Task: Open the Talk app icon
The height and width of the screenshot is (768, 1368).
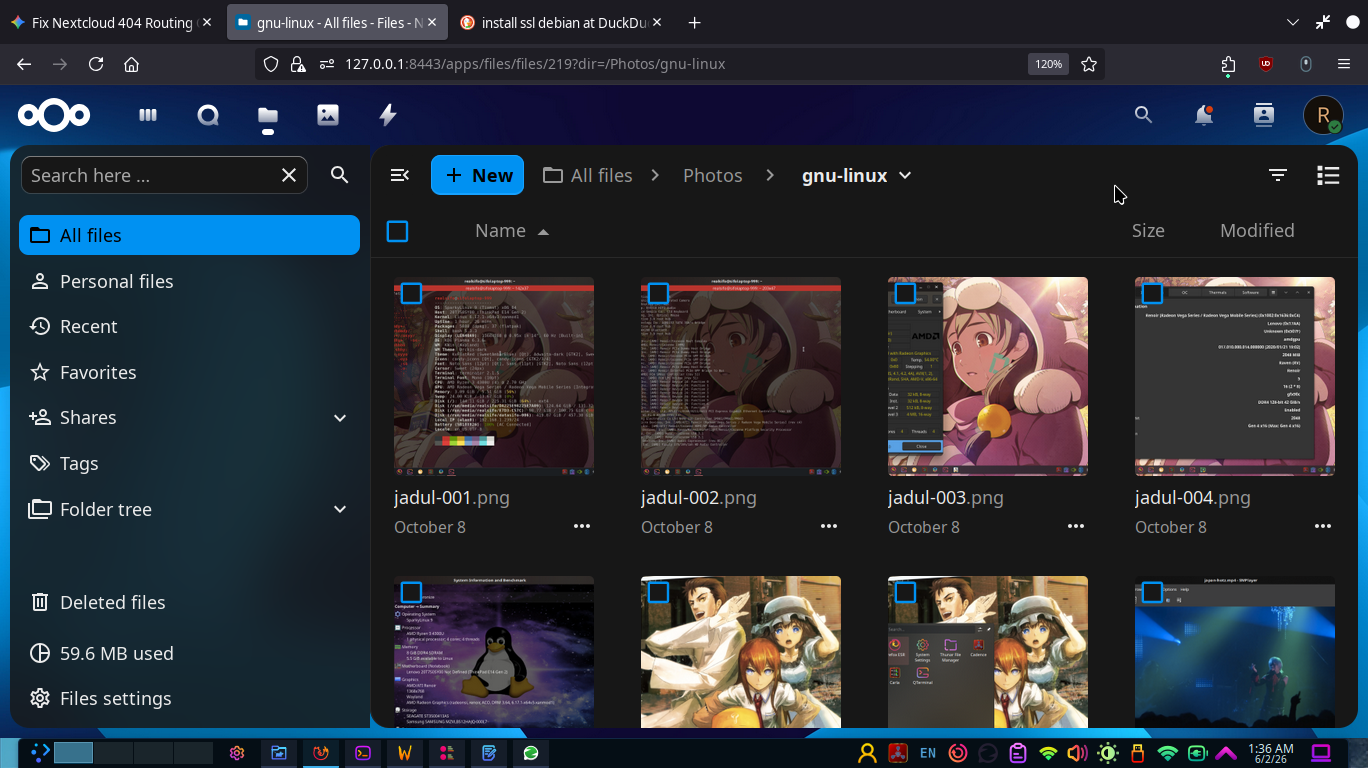Action: tap(208, 116)
